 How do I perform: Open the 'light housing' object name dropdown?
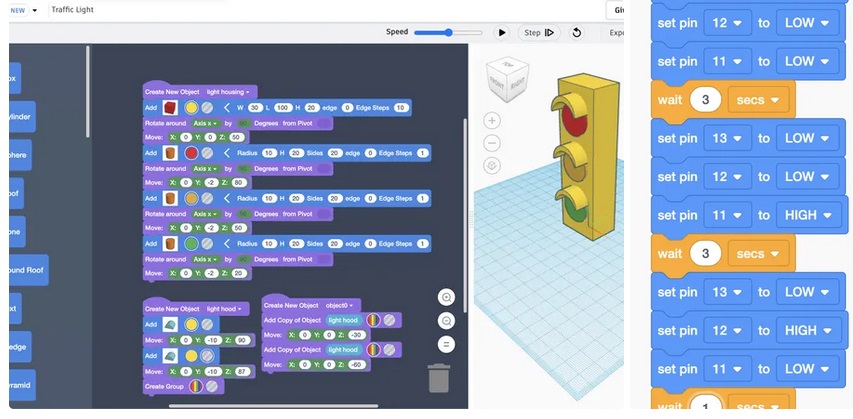[228, 92]
